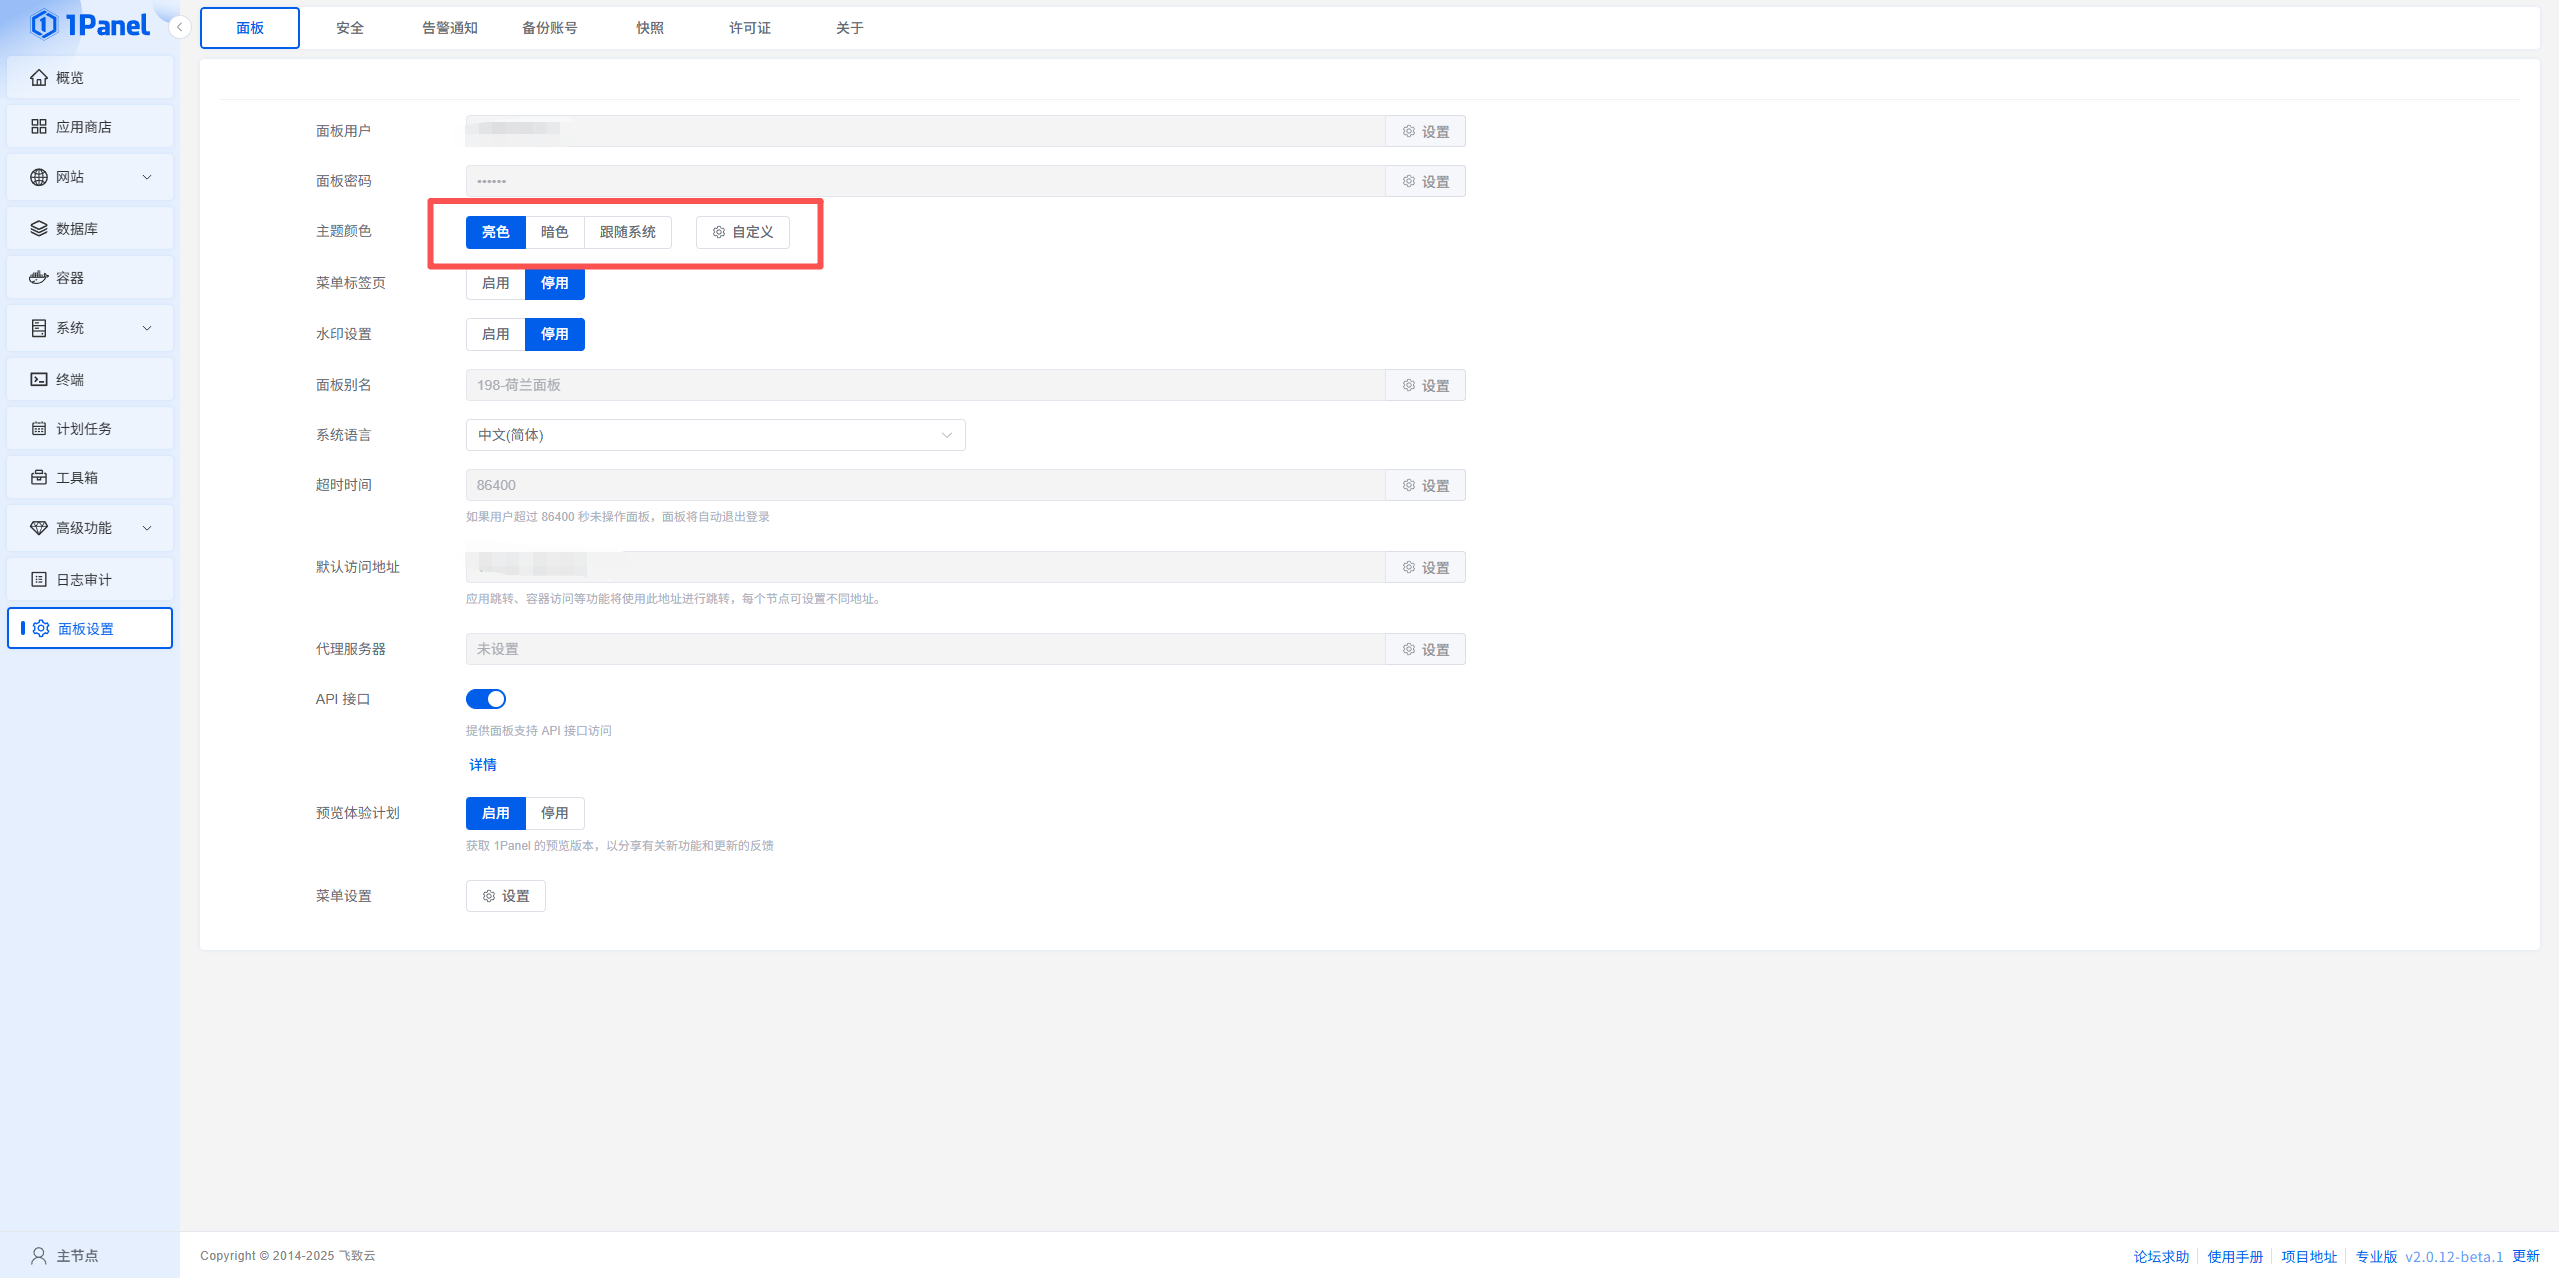Switch to the 安全 tab
The image size is (2559, 1278).
pyautogui.click(x=350, y=28)
